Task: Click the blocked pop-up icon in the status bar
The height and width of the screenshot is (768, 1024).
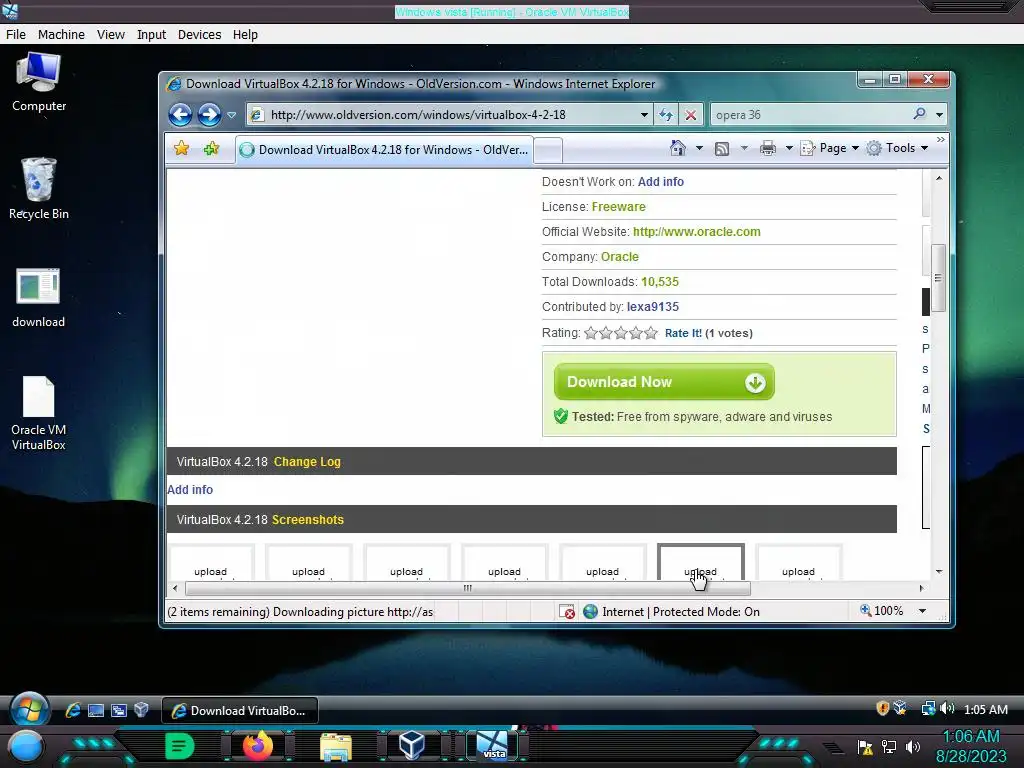Action: 567,612
